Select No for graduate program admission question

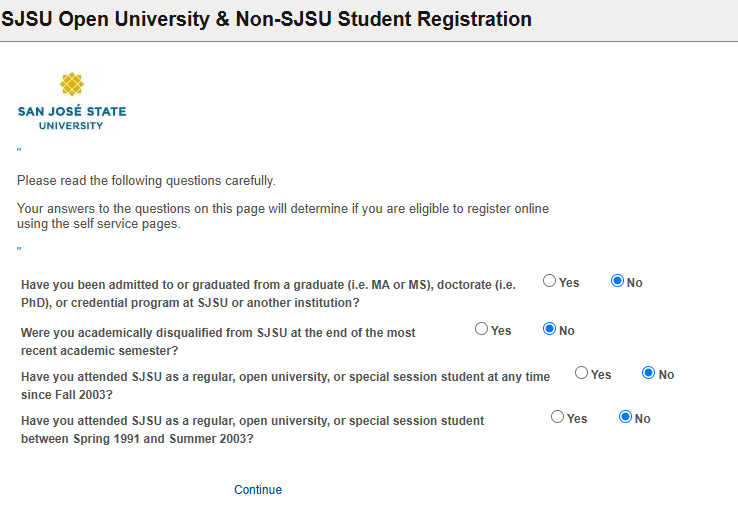pos(617,281)
